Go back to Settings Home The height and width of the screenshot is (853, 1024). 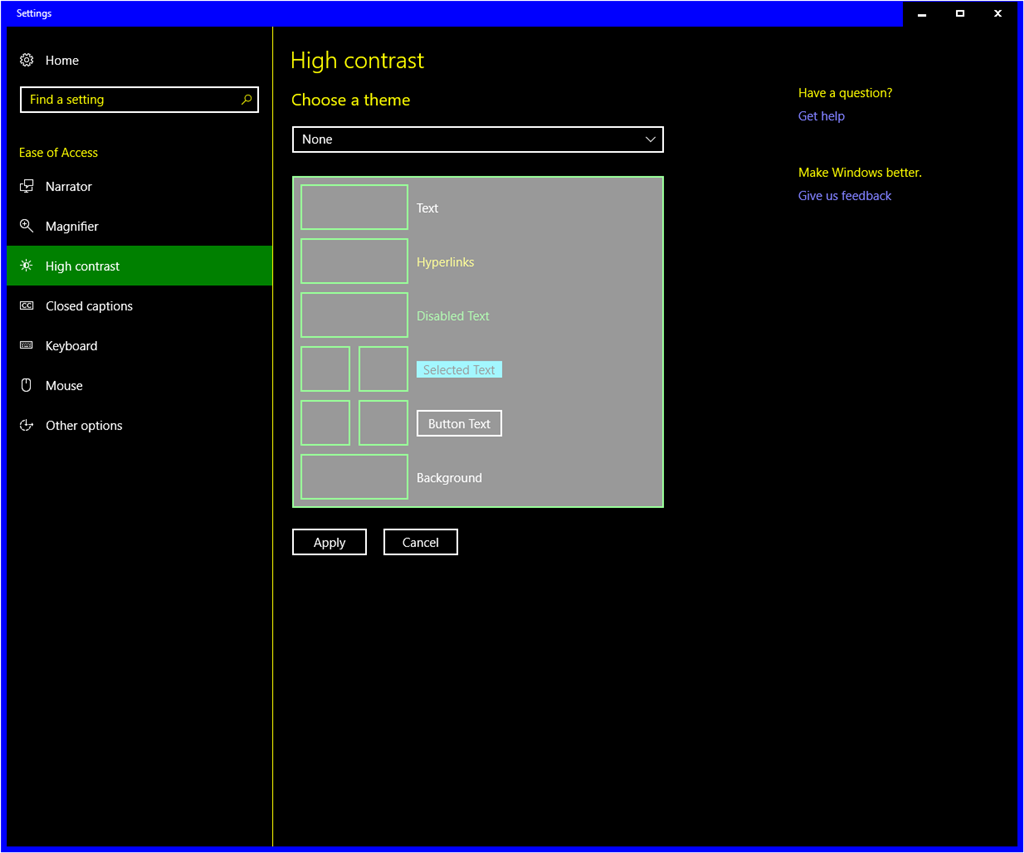[139, 60]
